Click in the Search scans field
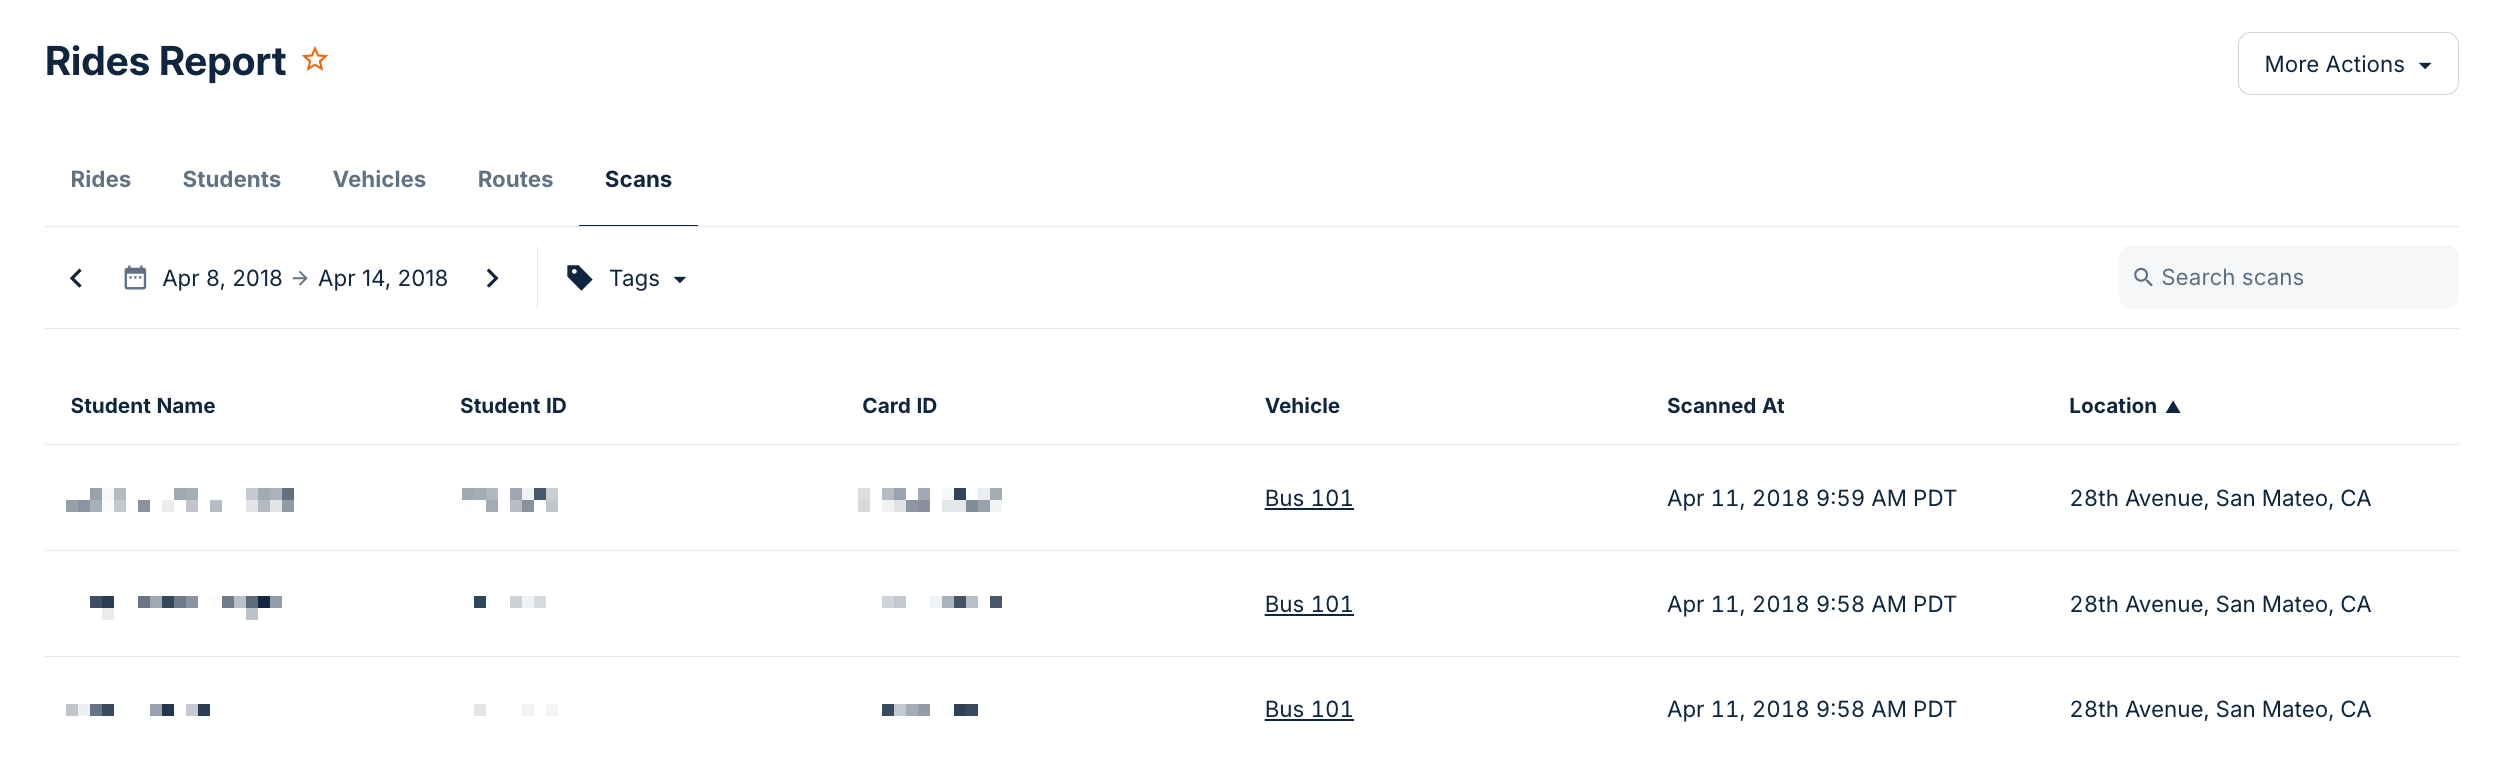 2300,277
